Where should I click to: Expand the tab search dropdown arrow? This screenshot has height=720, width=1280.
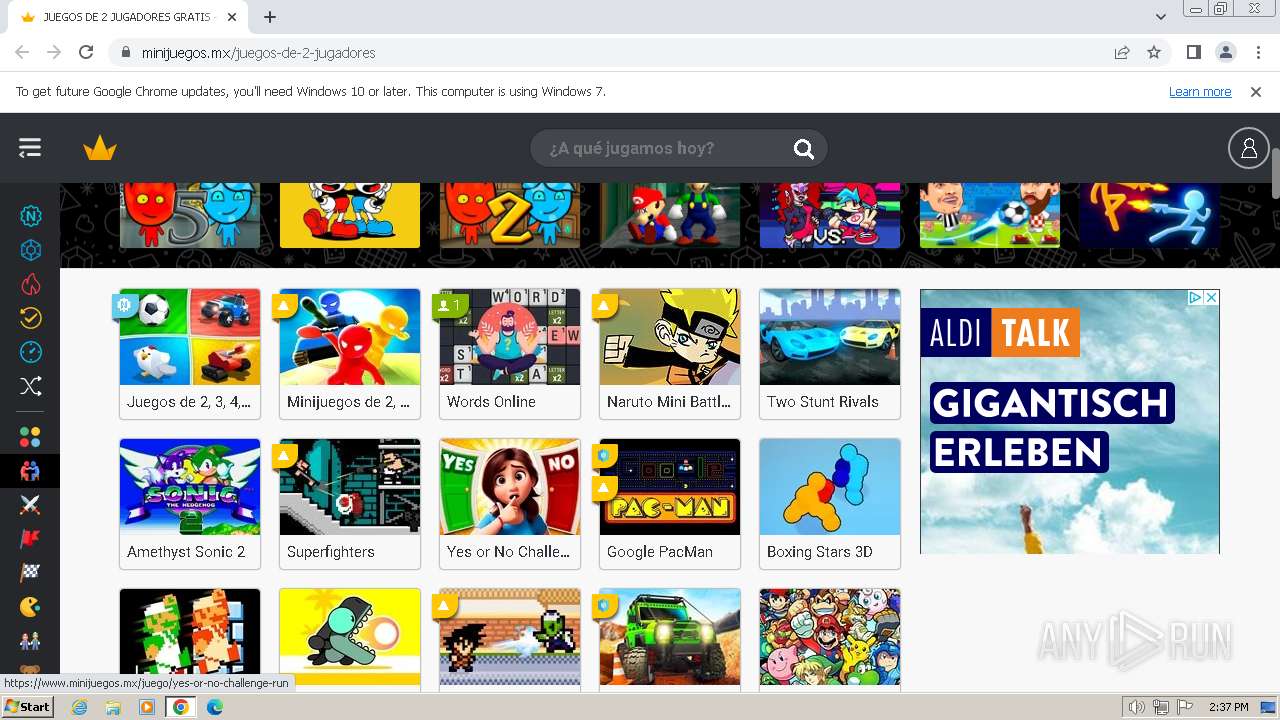1161,17
